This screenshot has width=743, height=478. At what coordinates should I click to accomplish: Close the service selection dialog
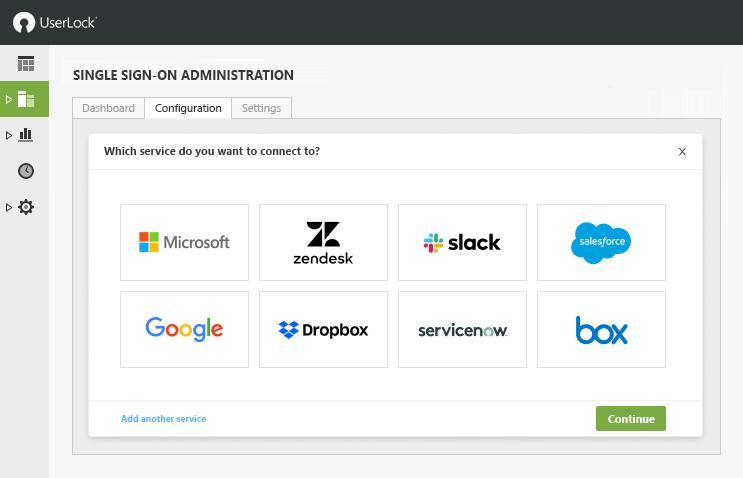[682, 152]
